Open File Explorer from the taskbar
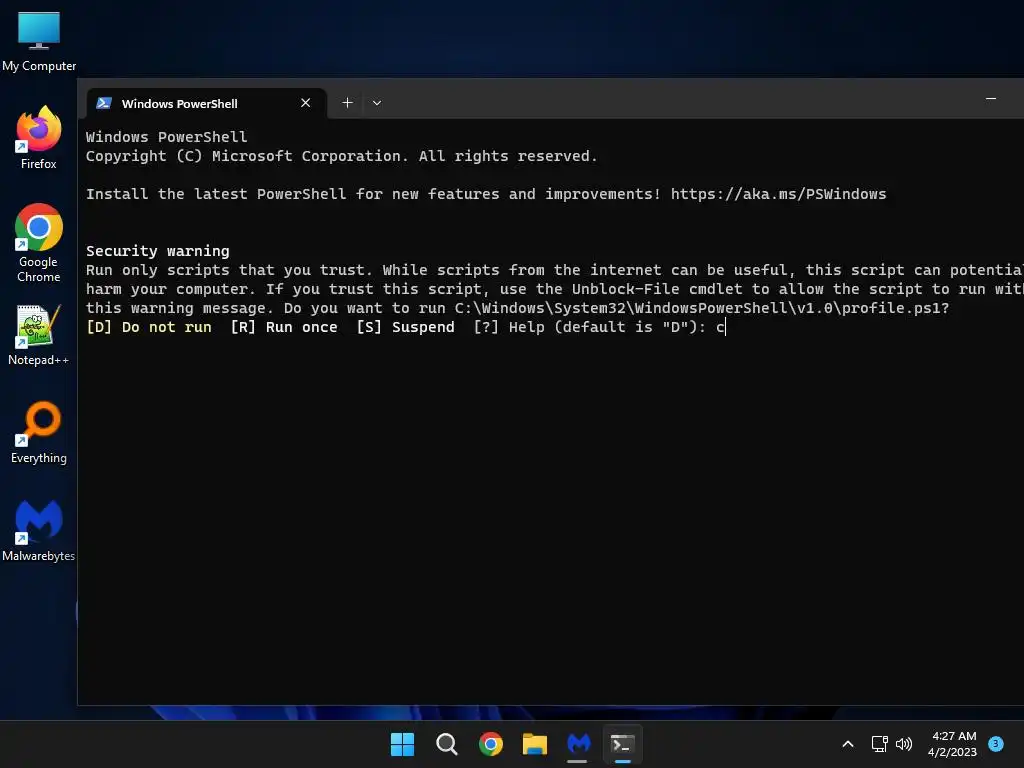 point(535,744)
